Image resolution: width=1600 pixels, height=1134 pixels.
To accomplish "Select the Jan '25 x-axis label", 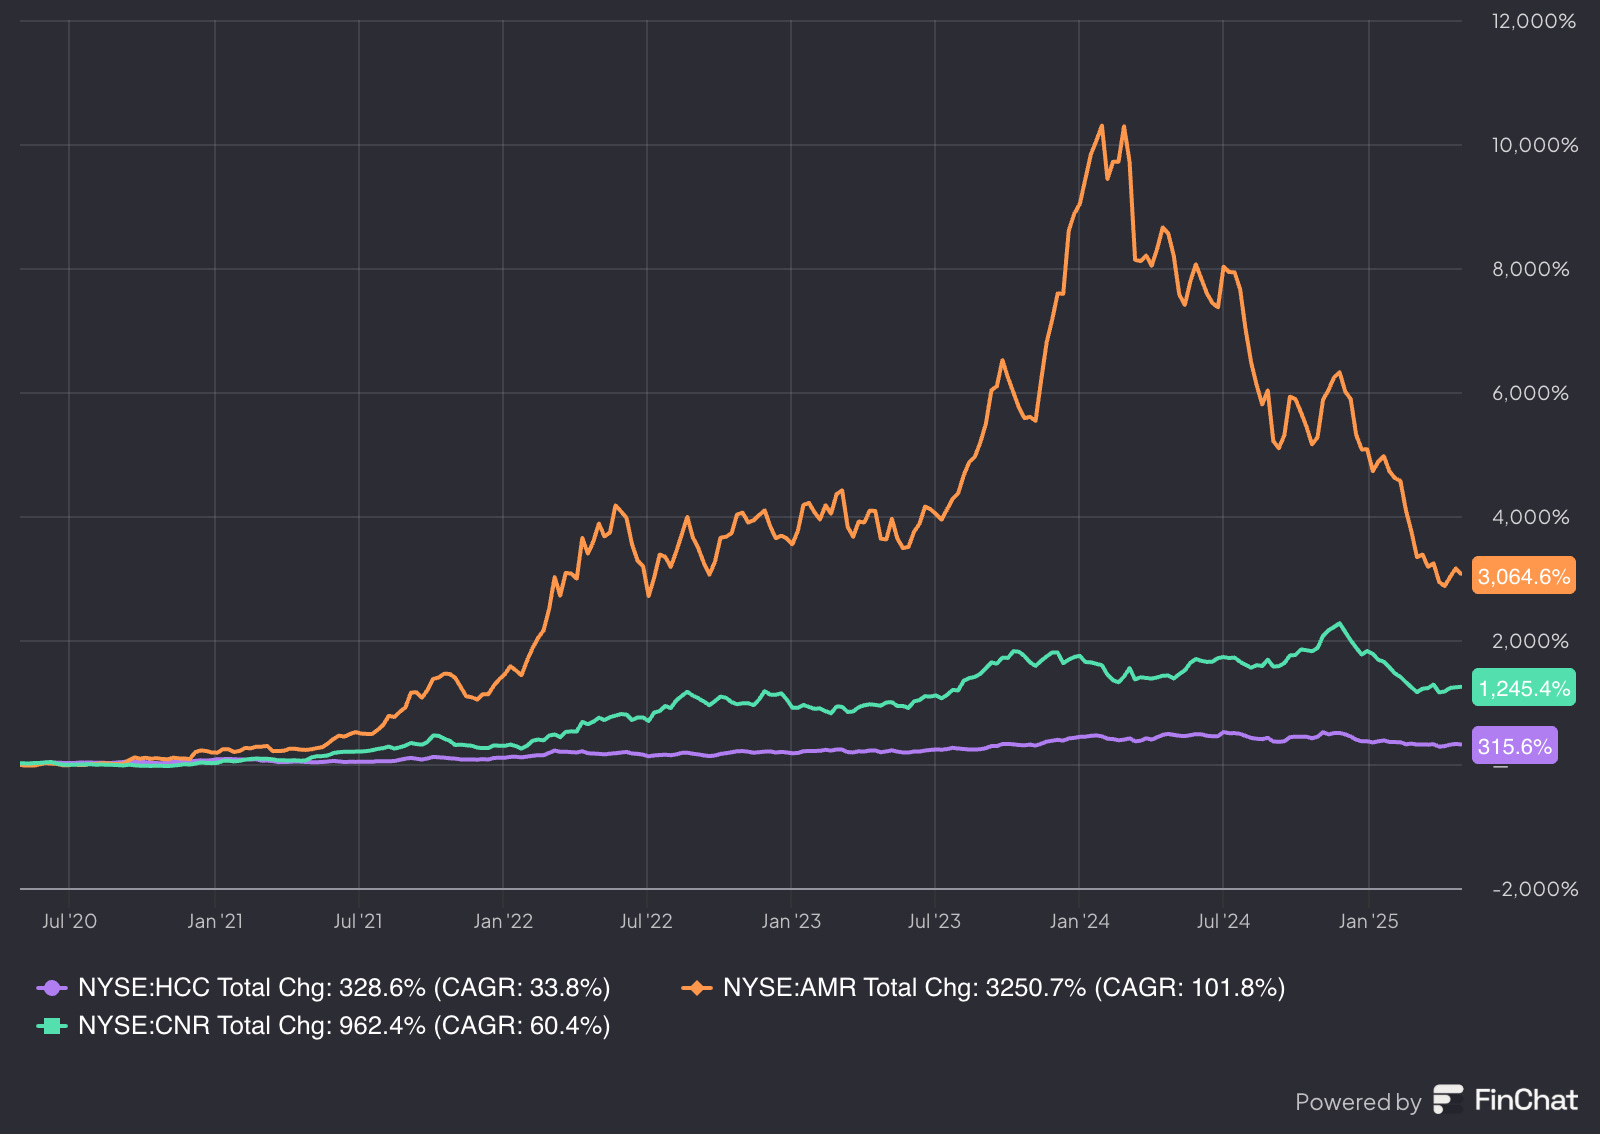I will [1368, 921].
